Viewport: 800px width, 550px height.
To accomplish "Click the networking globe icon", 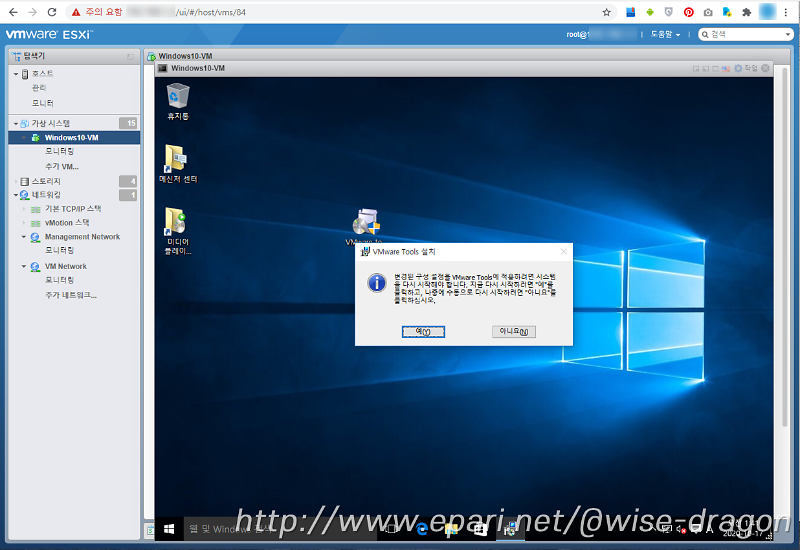I will coord(24,195).
